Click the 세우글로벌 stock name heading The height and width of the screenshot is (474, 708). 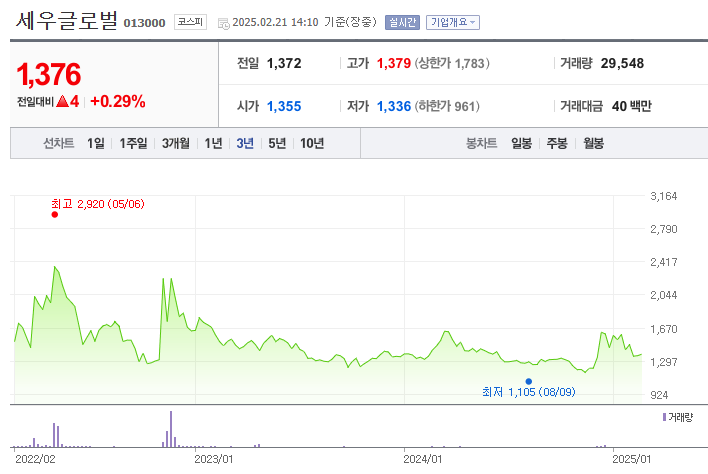click(67, 20)
